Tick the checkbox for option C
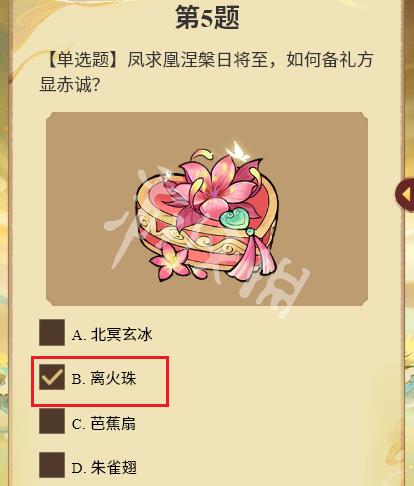The height and width of the screenshot is (486, 414). [x=52, y=421]
